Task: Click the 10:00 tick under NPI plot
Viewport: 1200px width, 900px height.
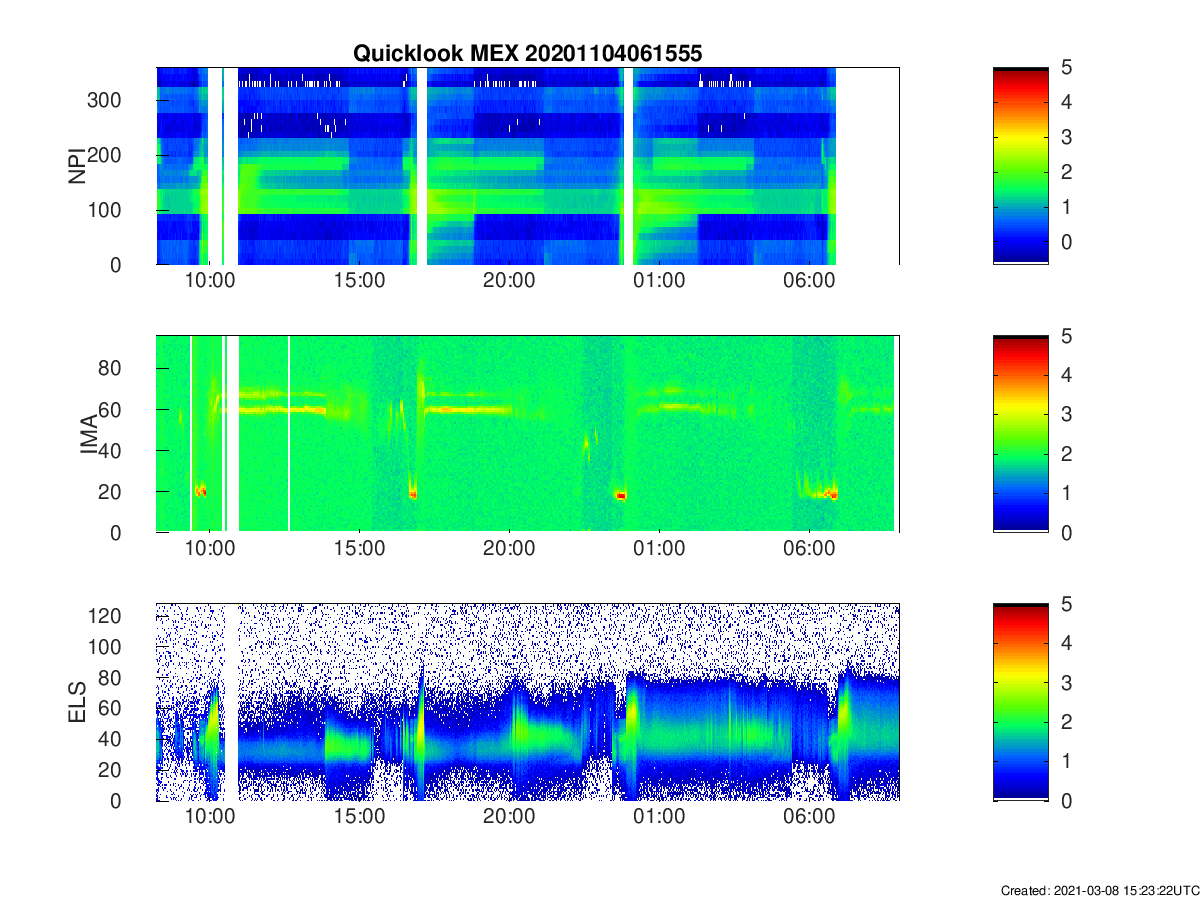Action: [209, 280]
